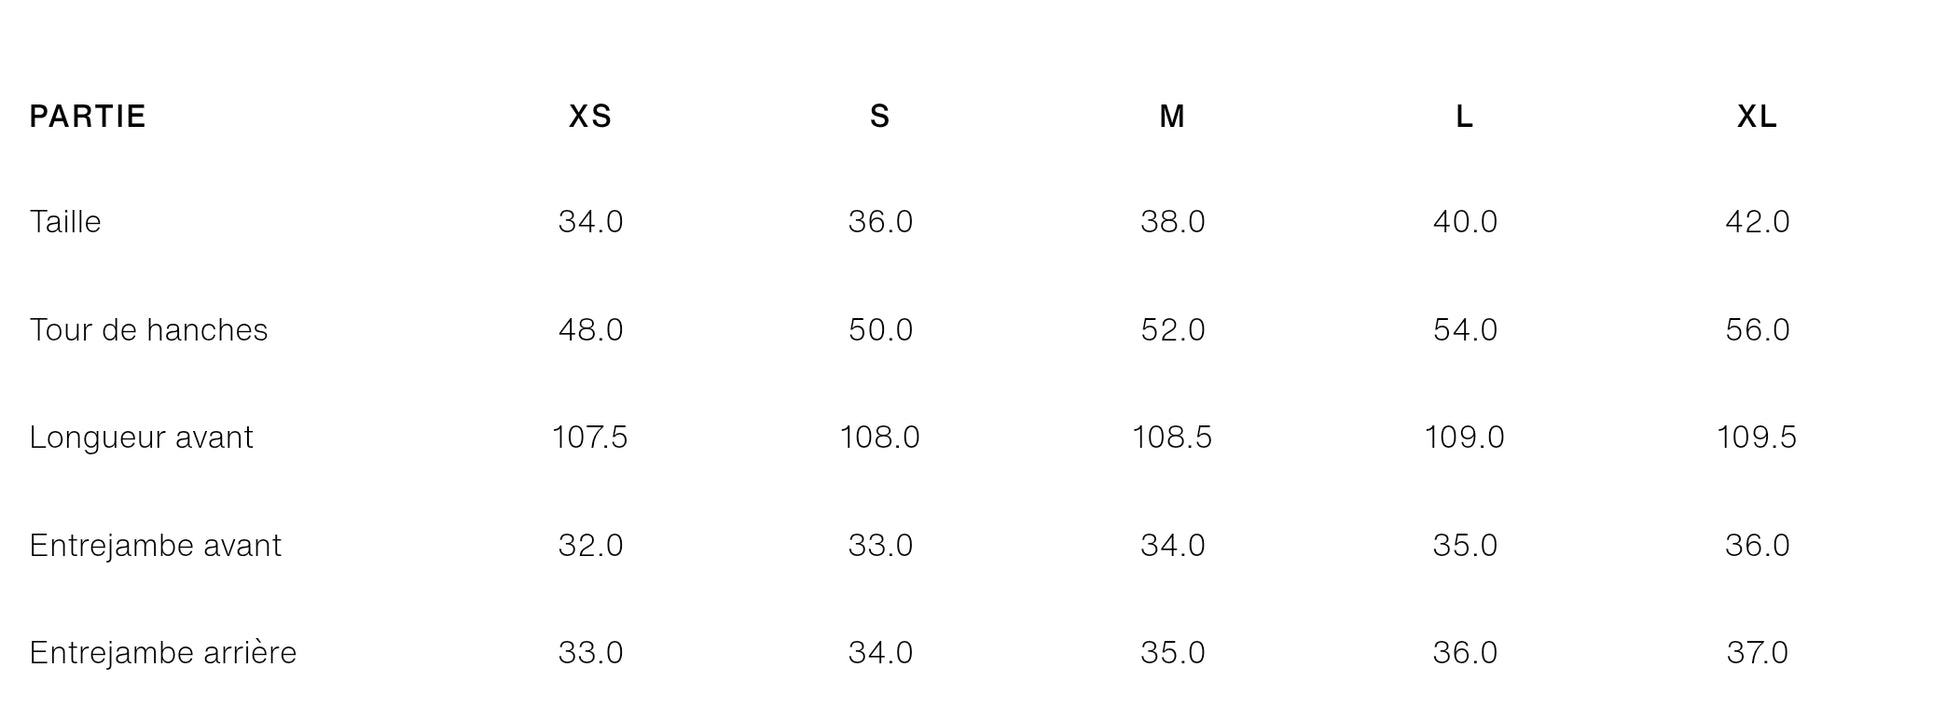Click the Taille row label
This screenshot has height=723, width=1946.
point(65,221)
